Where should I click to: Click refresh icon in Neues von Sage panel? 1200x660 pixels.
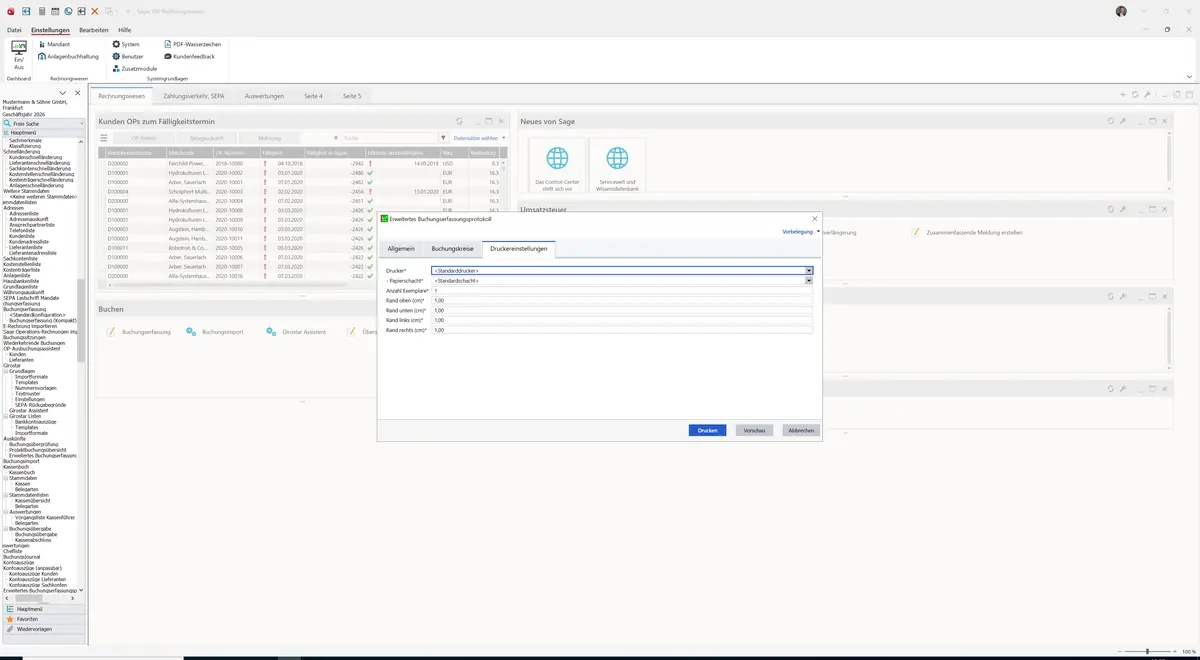click(x=1110, y=121)
